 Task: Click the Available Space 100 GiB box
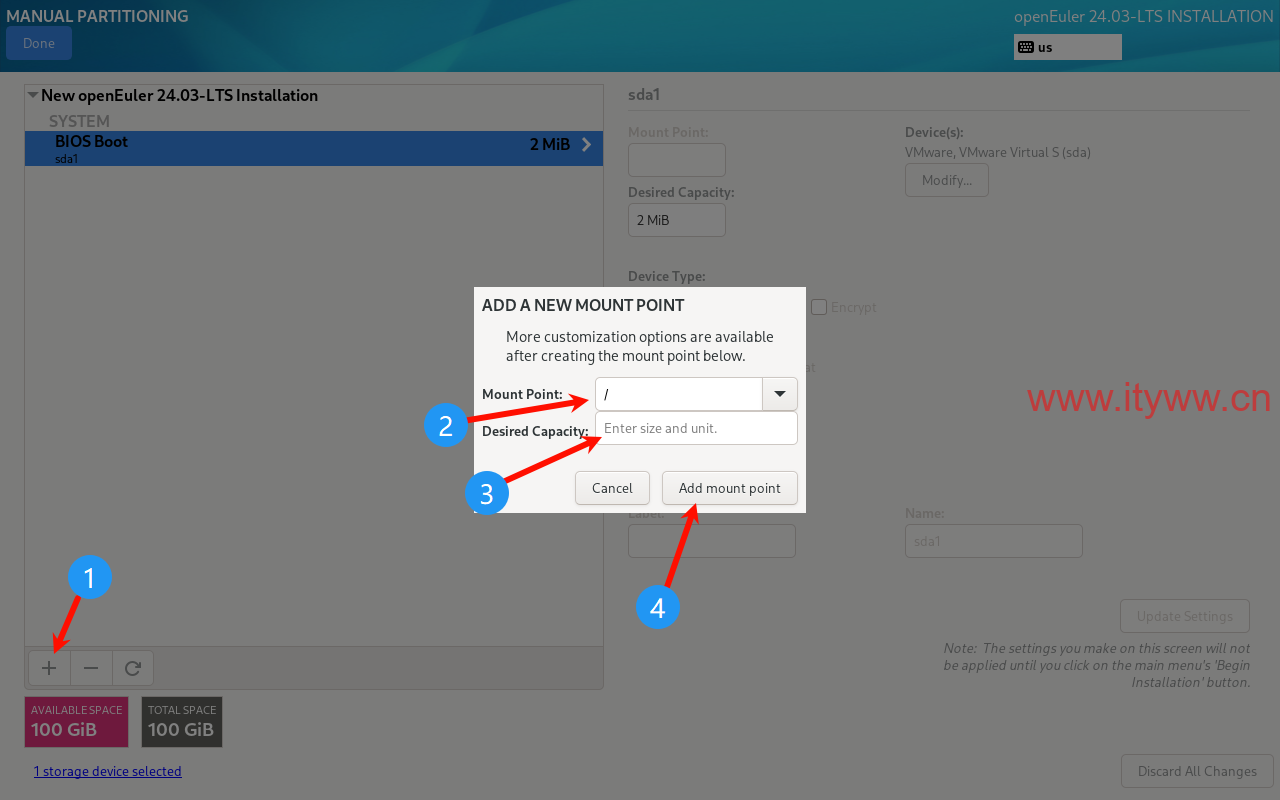tap(77, 722)
